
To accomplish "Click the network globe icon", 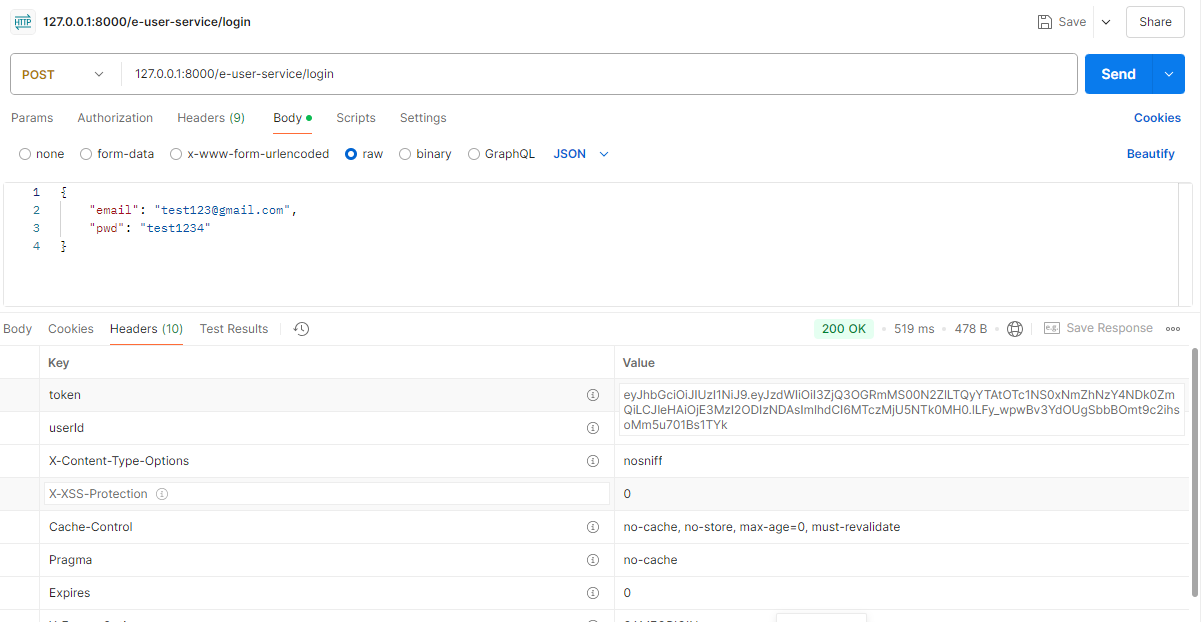I will [x=1015, y=329].
